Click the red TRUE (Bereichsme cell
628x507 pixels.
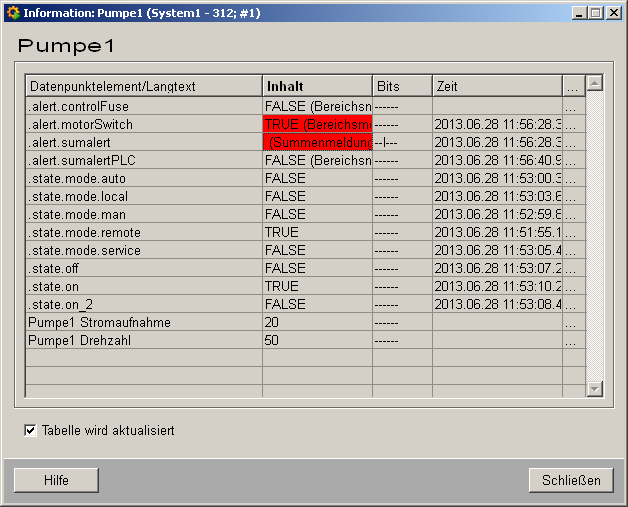[318, 124]
